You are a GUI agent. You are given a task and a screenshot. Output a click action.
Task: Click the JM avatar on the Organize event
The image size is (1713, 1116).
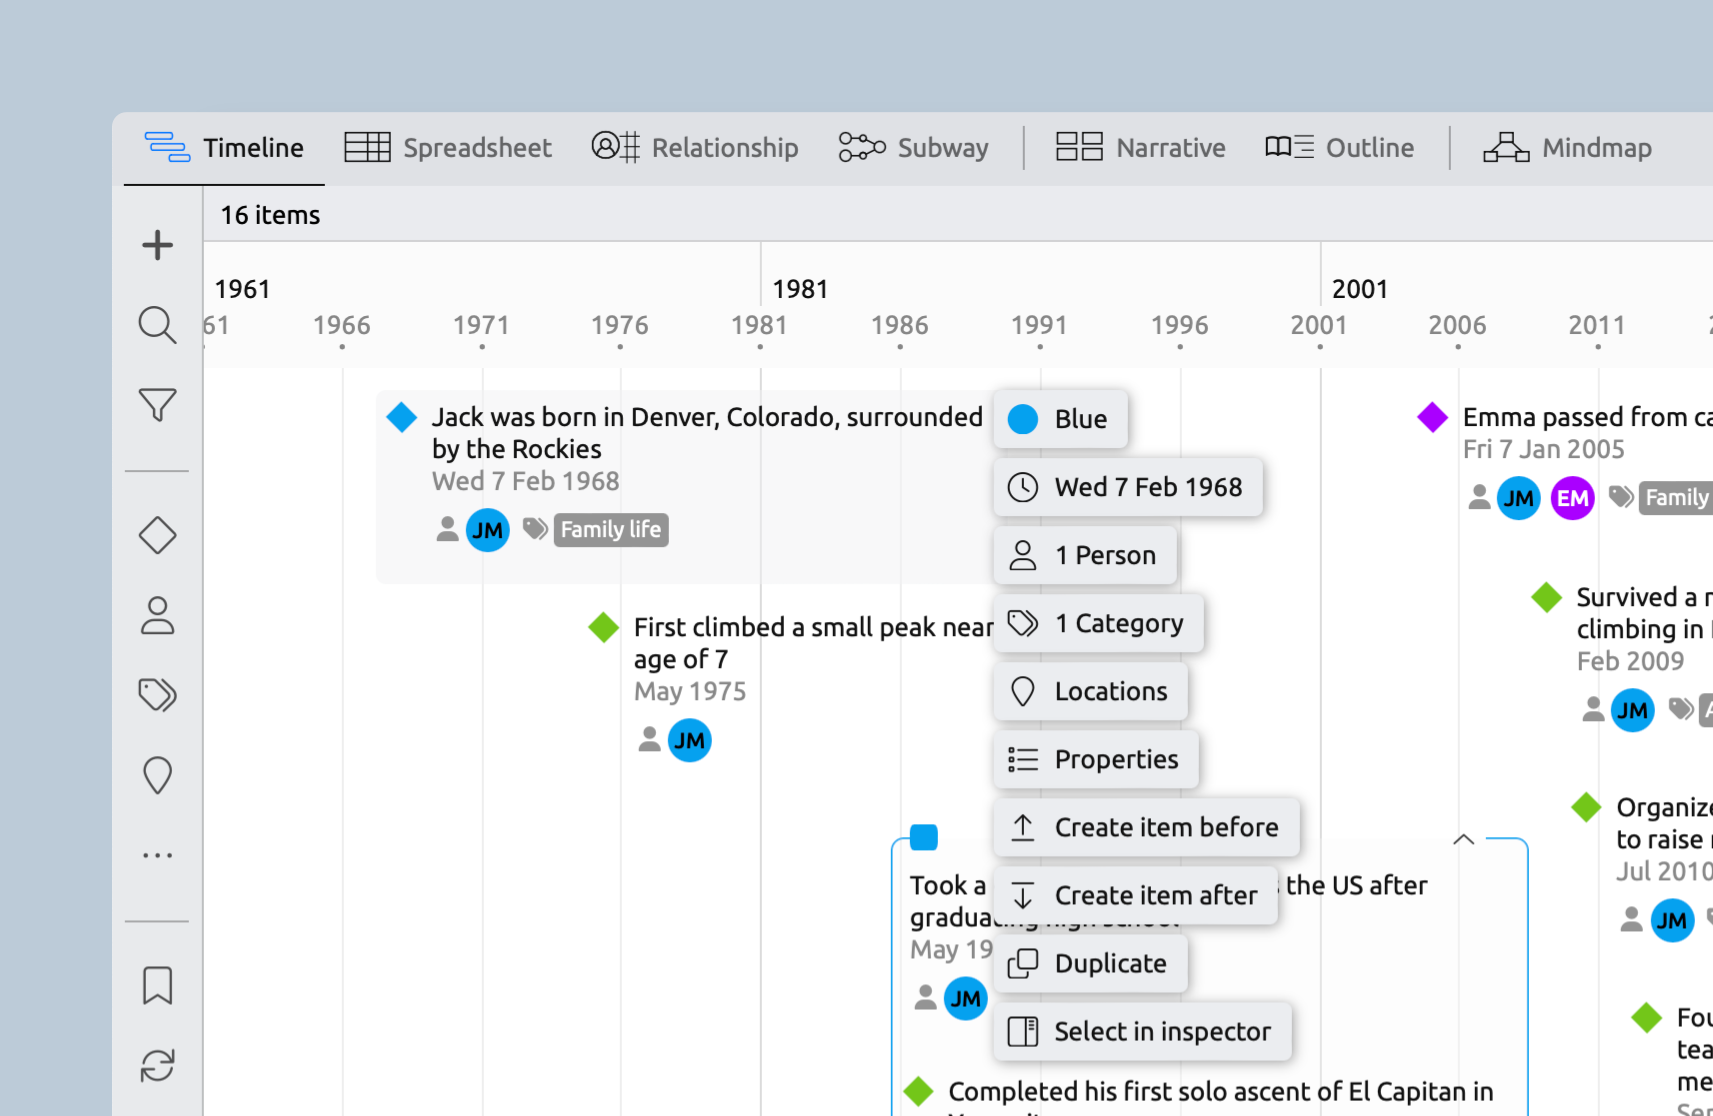pyautogui.click(x=1673, y=920)
